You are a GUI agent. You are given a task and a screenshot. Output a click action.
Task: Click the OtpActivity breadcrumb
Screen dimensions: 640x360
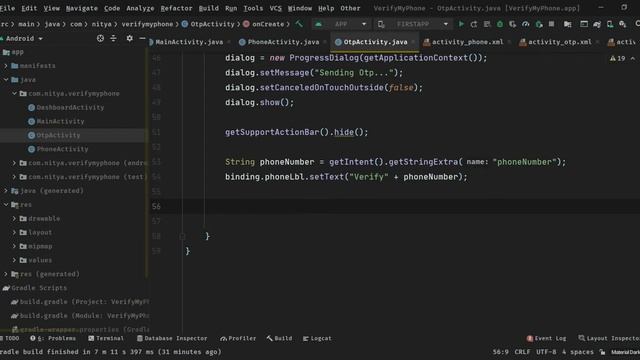[x=208, y=24]
